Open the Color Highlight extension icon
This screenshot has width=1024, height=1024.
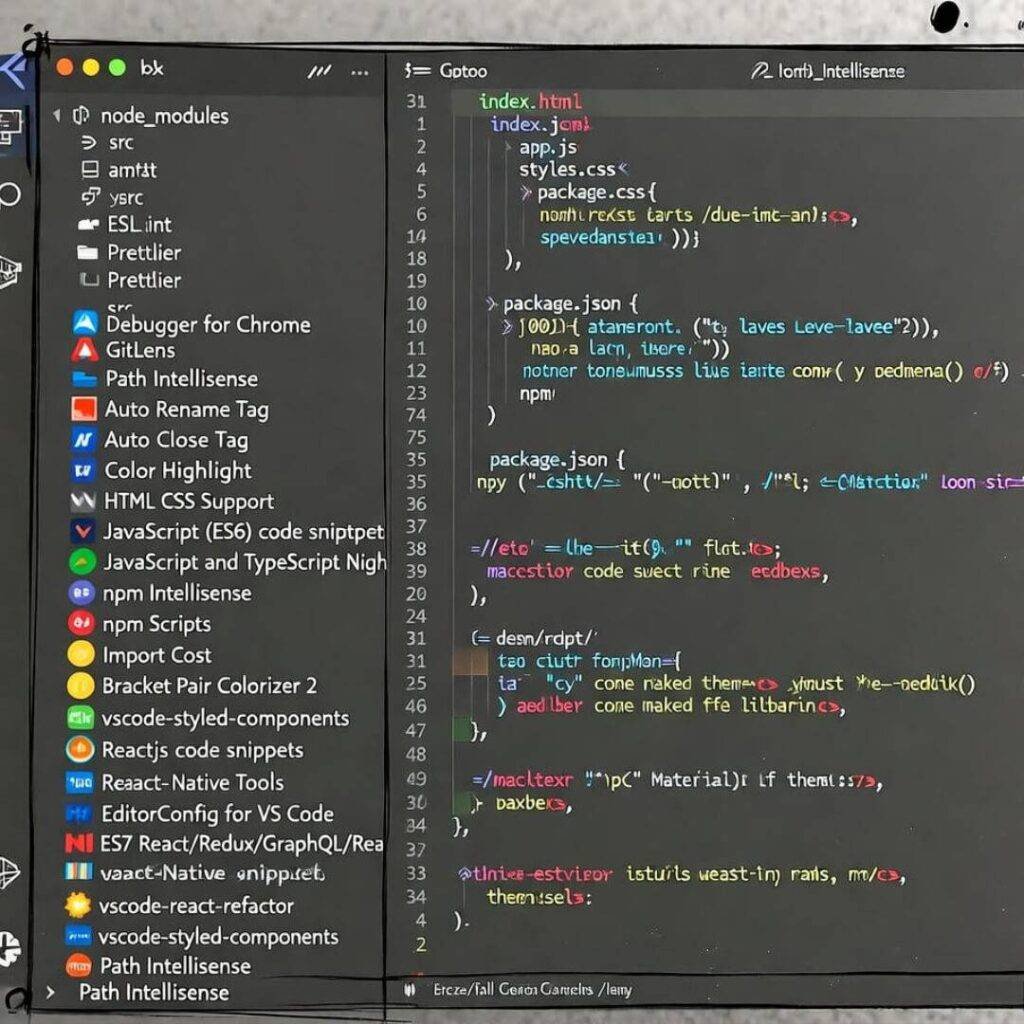[x=85, y=470]
